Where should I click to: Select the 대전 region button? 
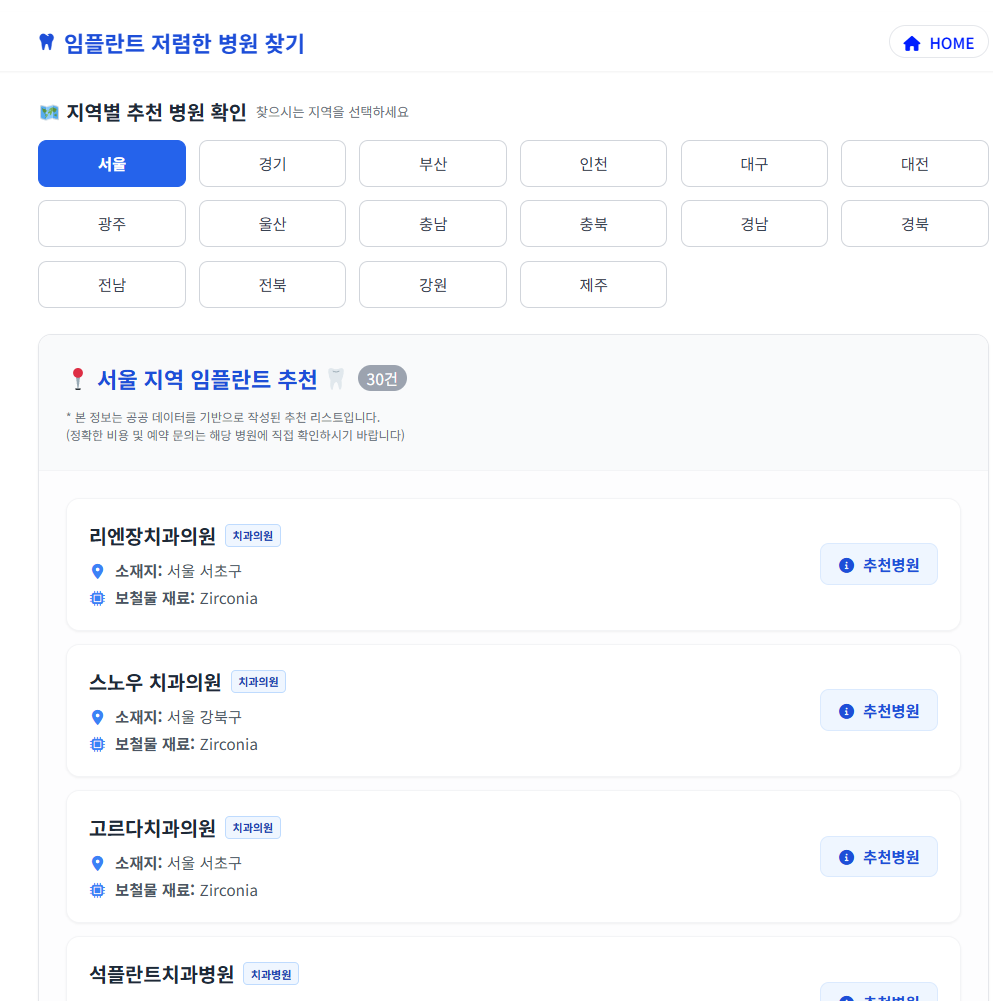tap(914, 163)
